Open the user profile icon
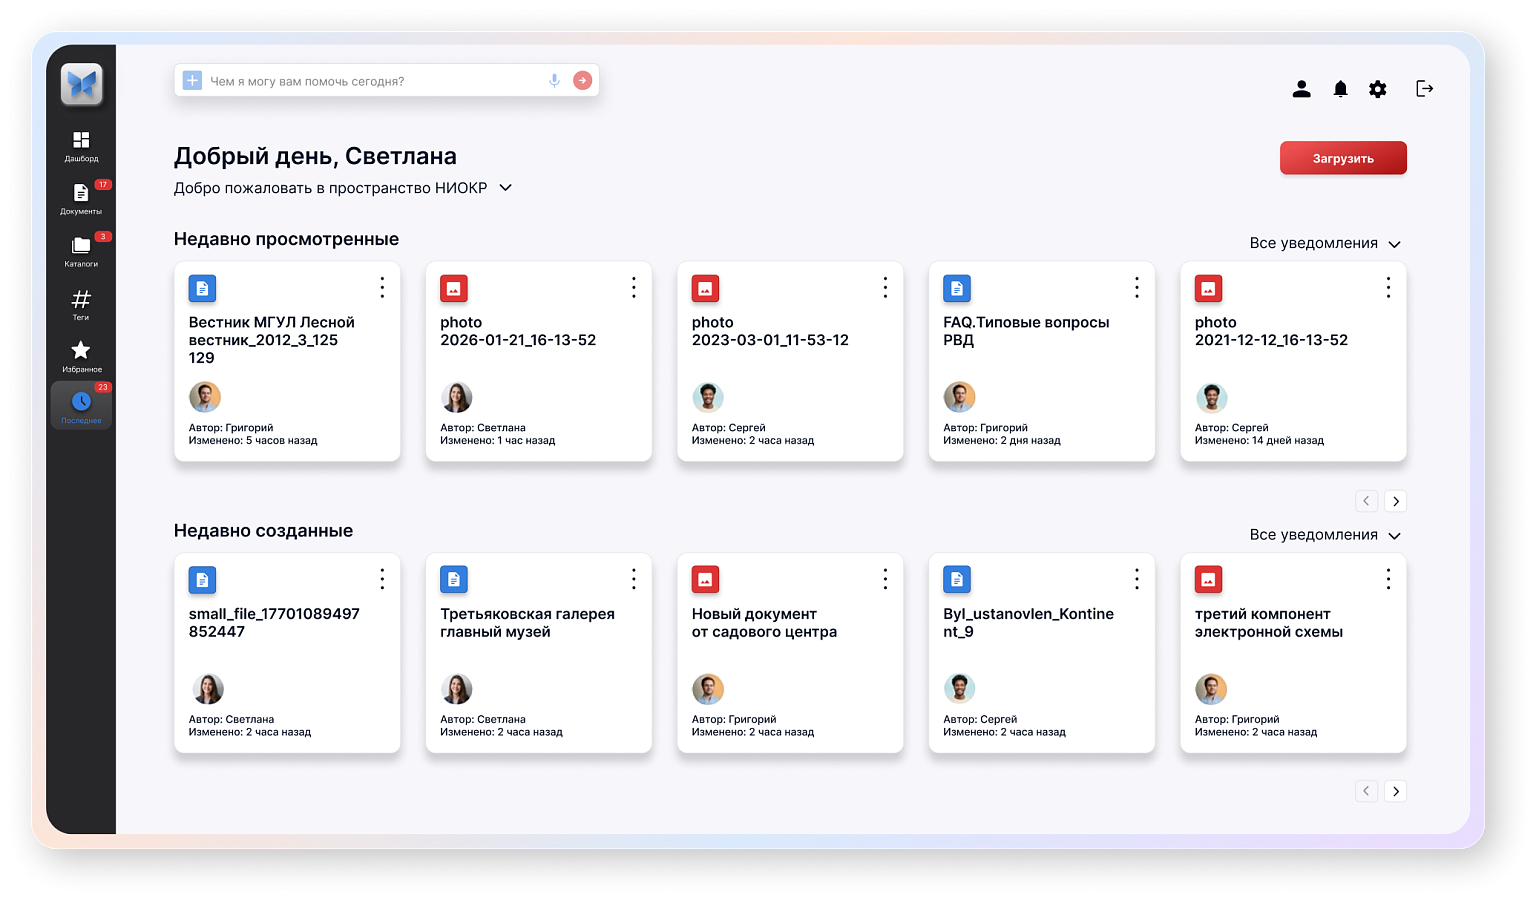This screenshot has width=1536, height=900. [1301, 89]
